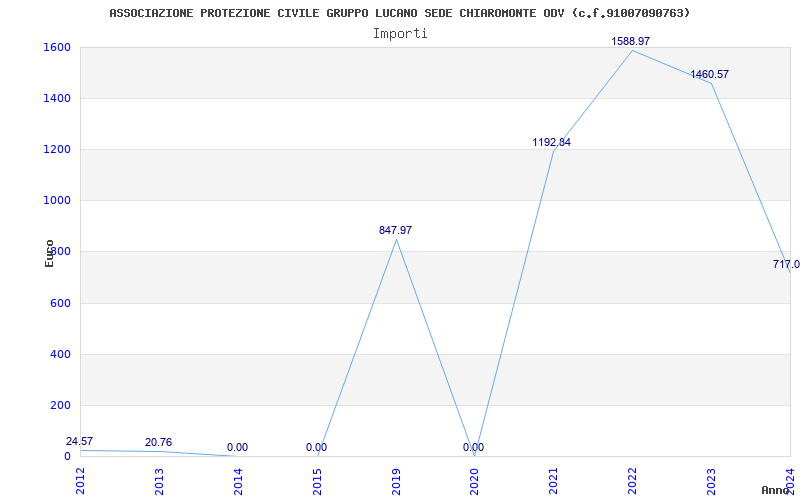This screenshot has width=800, height=500.
Task: Click the ASSOCIAZIONE PROTEZIONE CIVILE chart title
Action: [x=399, y=13]
